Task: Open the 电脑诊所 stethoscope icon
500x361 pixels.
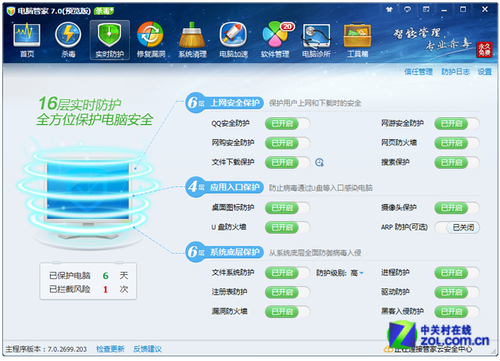Action: click(x=316, y=40)
